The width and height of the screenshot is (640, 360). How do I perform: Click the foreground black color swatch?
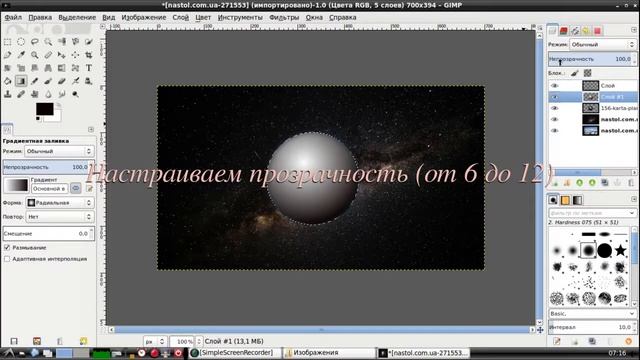(x=44, y=109)
